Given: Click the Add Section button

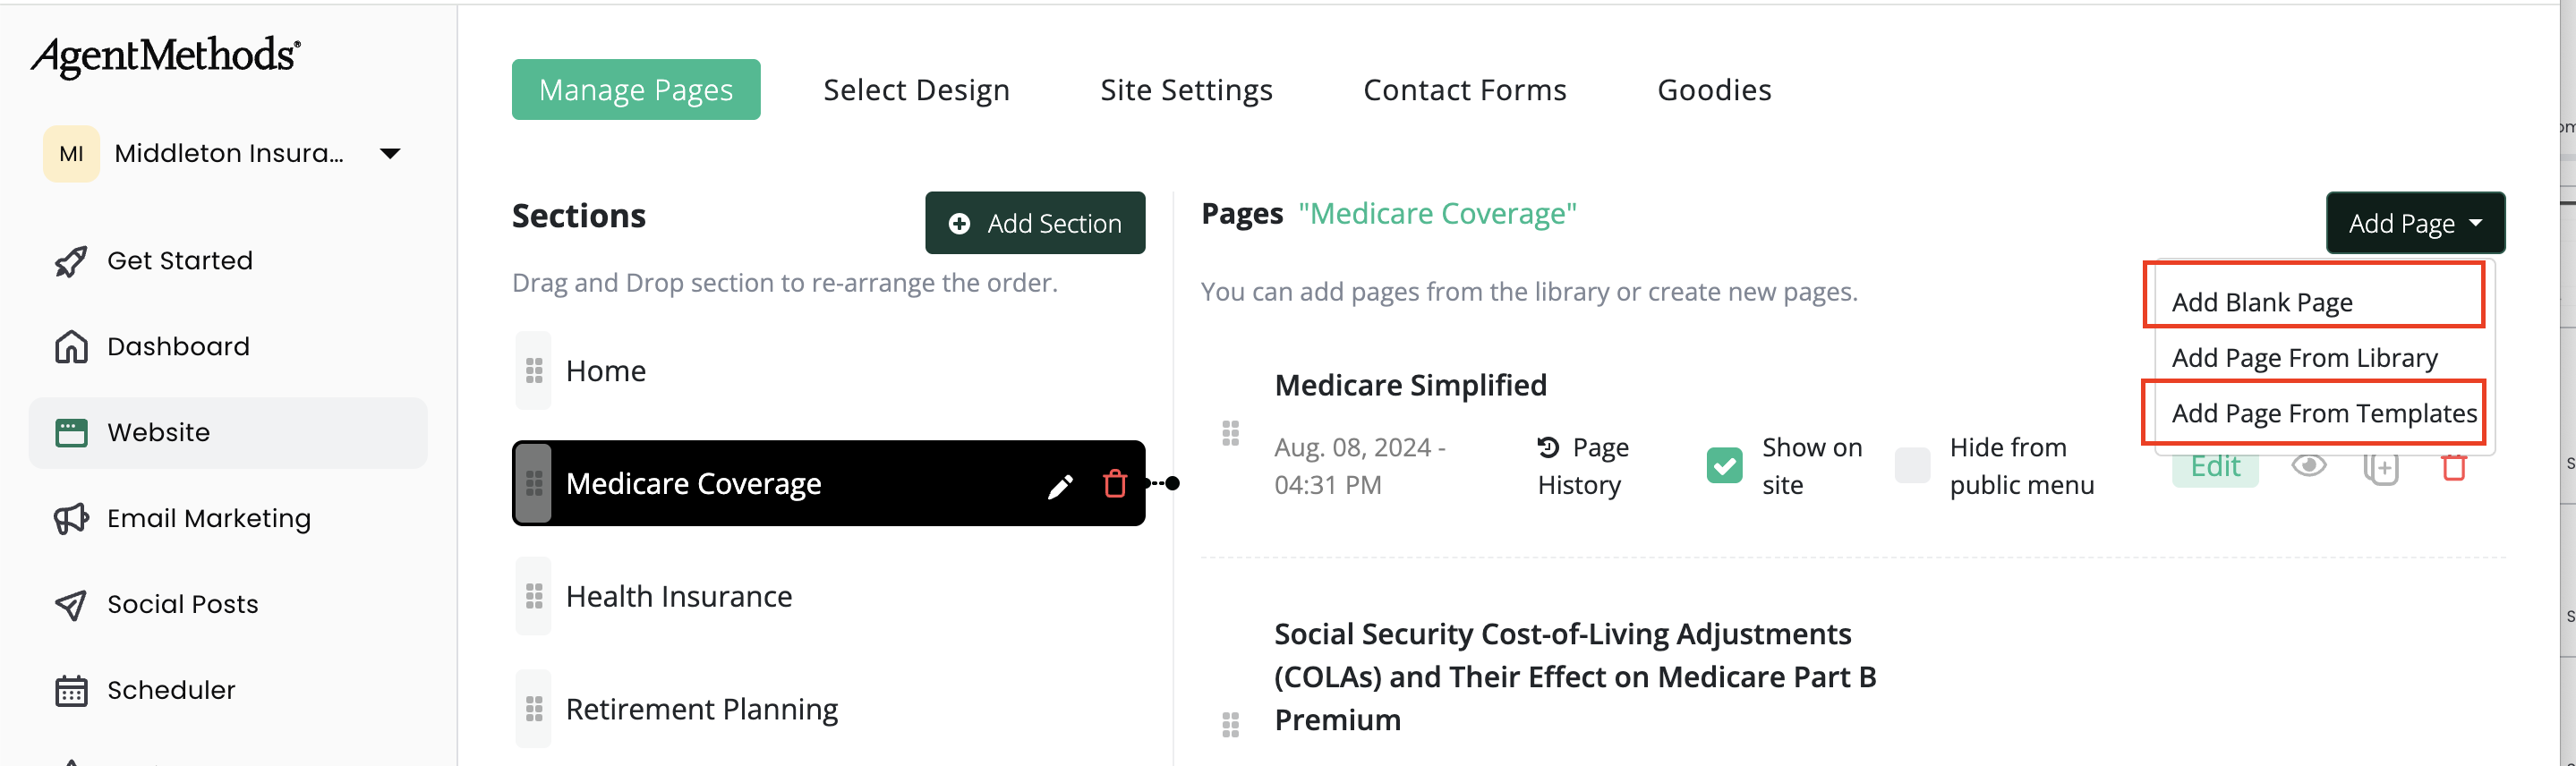Looking at the screenshot, I should tap(1034, 223).
